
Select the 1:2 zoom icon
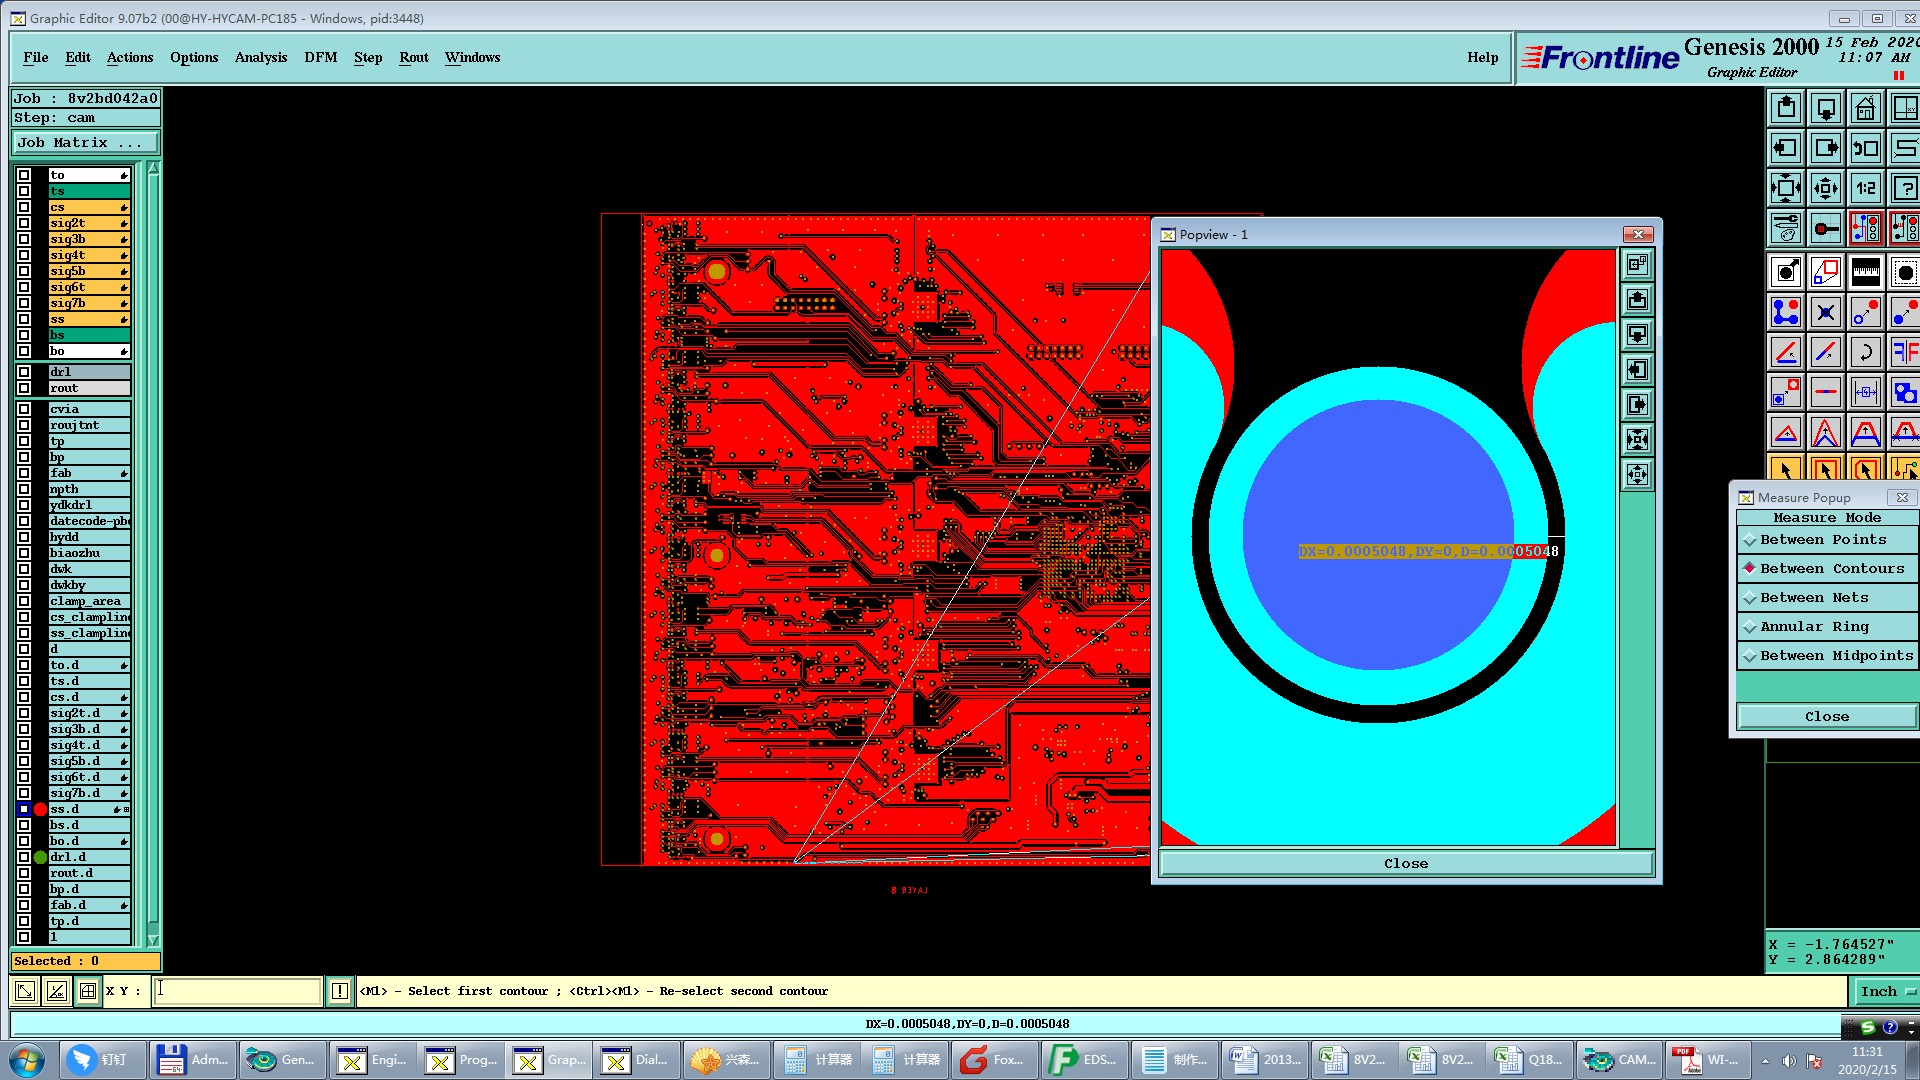pyautogui.click(x=1865, y=188)
